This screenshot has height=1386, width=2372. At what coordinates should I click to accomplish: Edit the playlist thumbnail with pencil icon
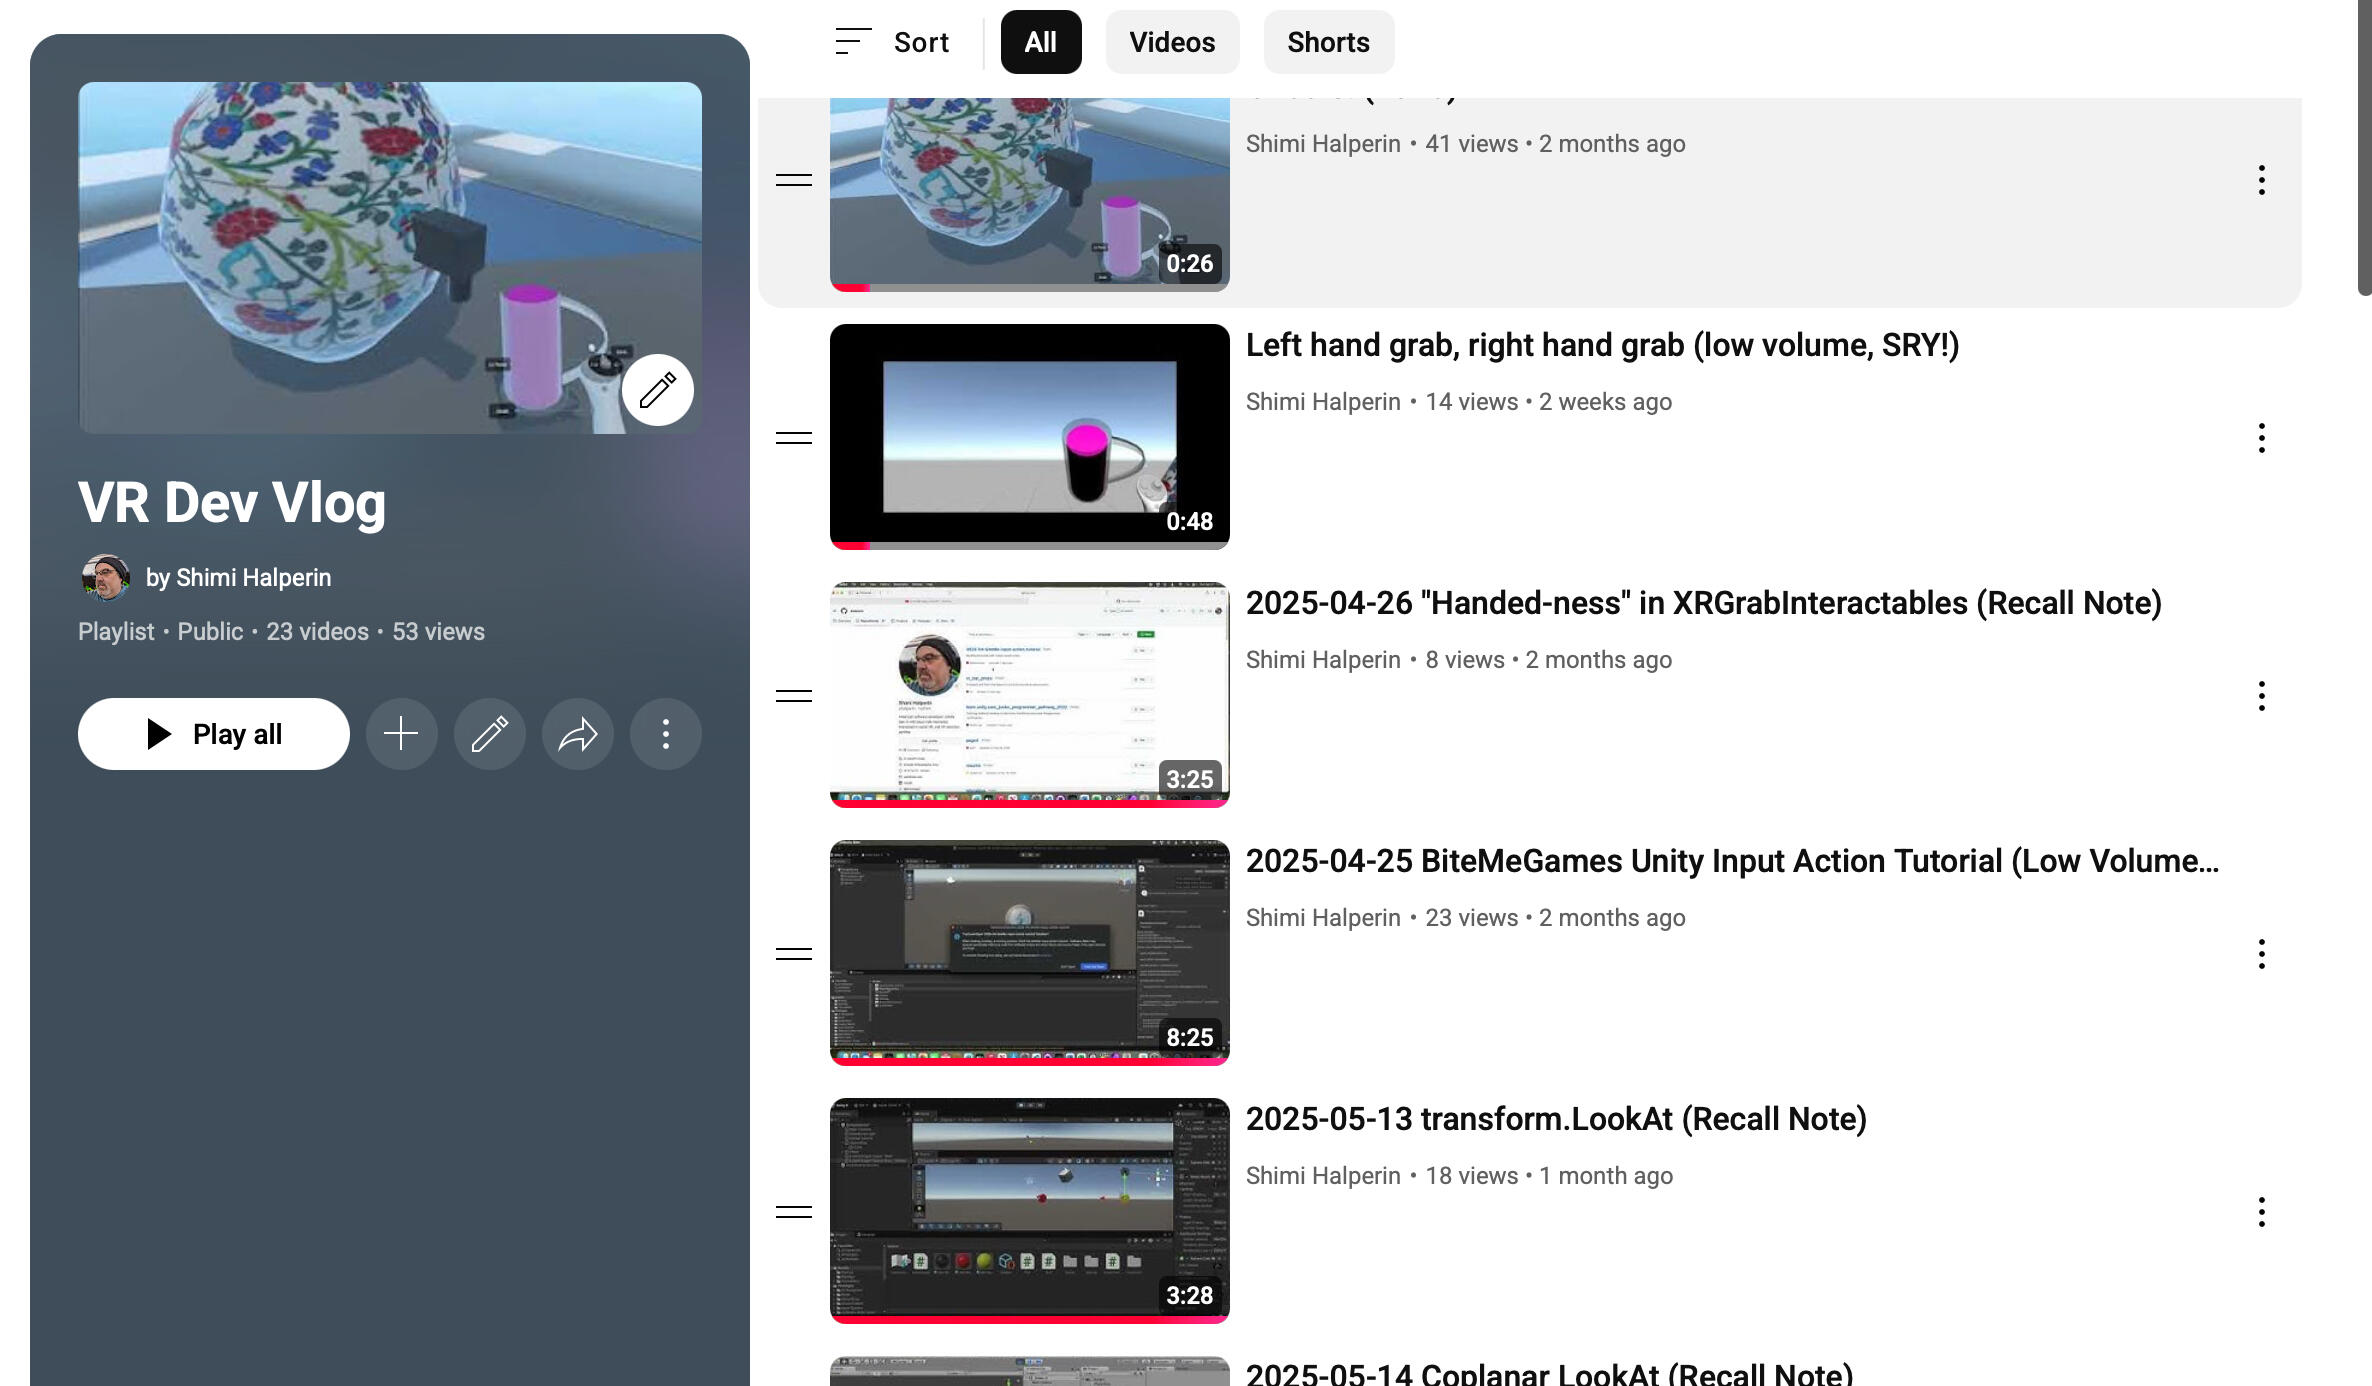(x=658, y=390)
